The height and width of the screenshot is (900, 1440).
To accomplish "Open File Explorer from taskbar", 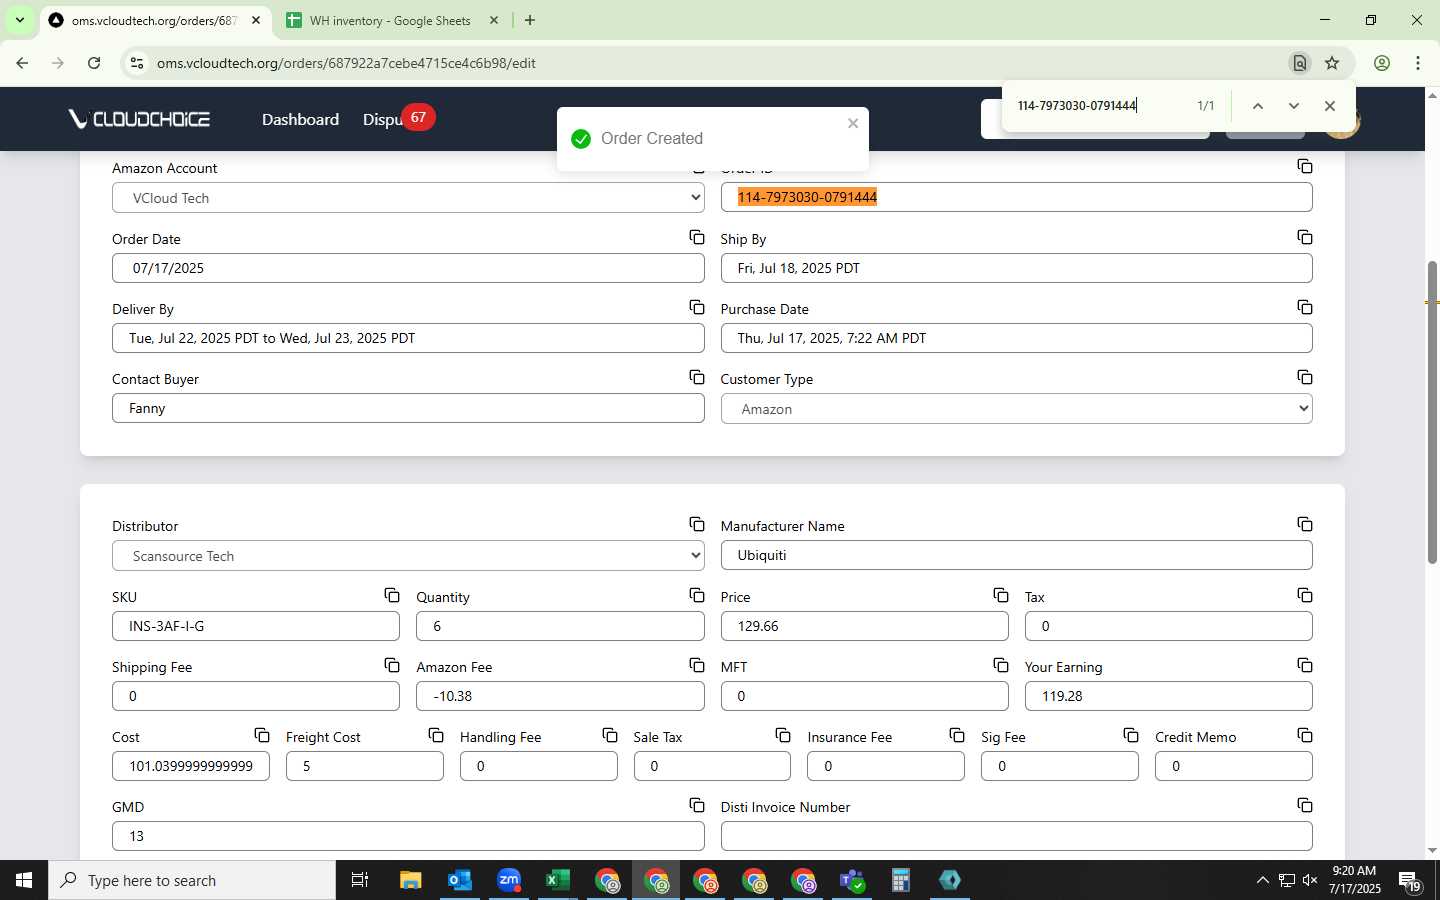I will 410,880.
